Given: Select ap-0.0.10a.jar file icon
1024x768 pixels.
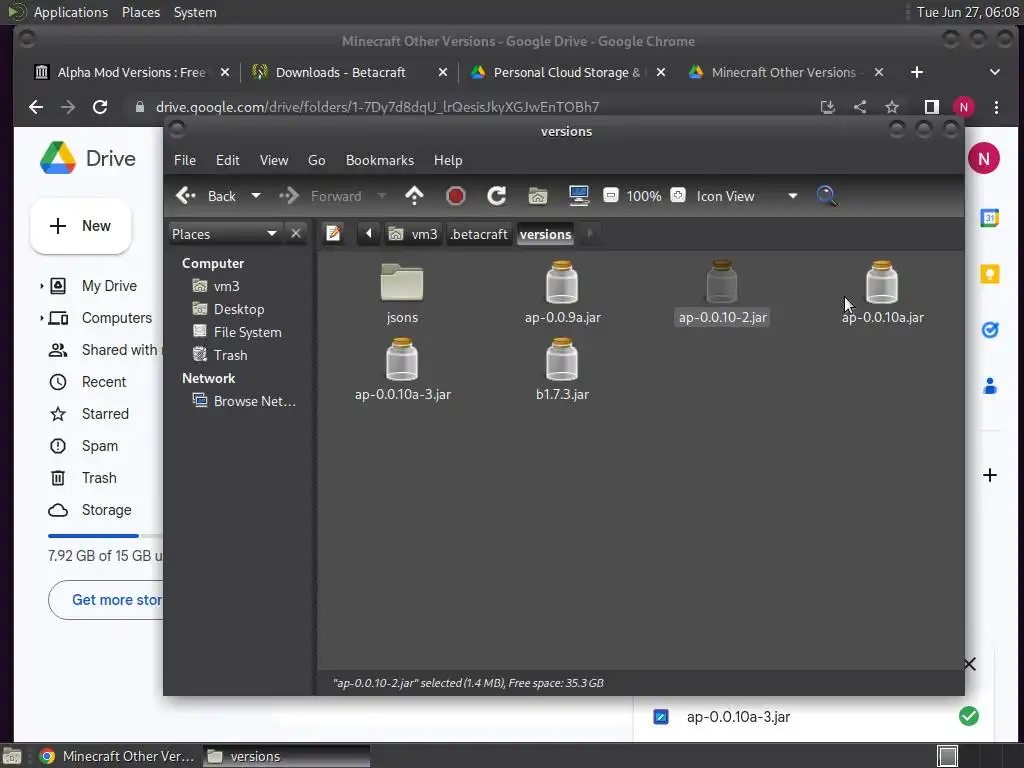Looking at the screenshot, I should pos(882,282).
